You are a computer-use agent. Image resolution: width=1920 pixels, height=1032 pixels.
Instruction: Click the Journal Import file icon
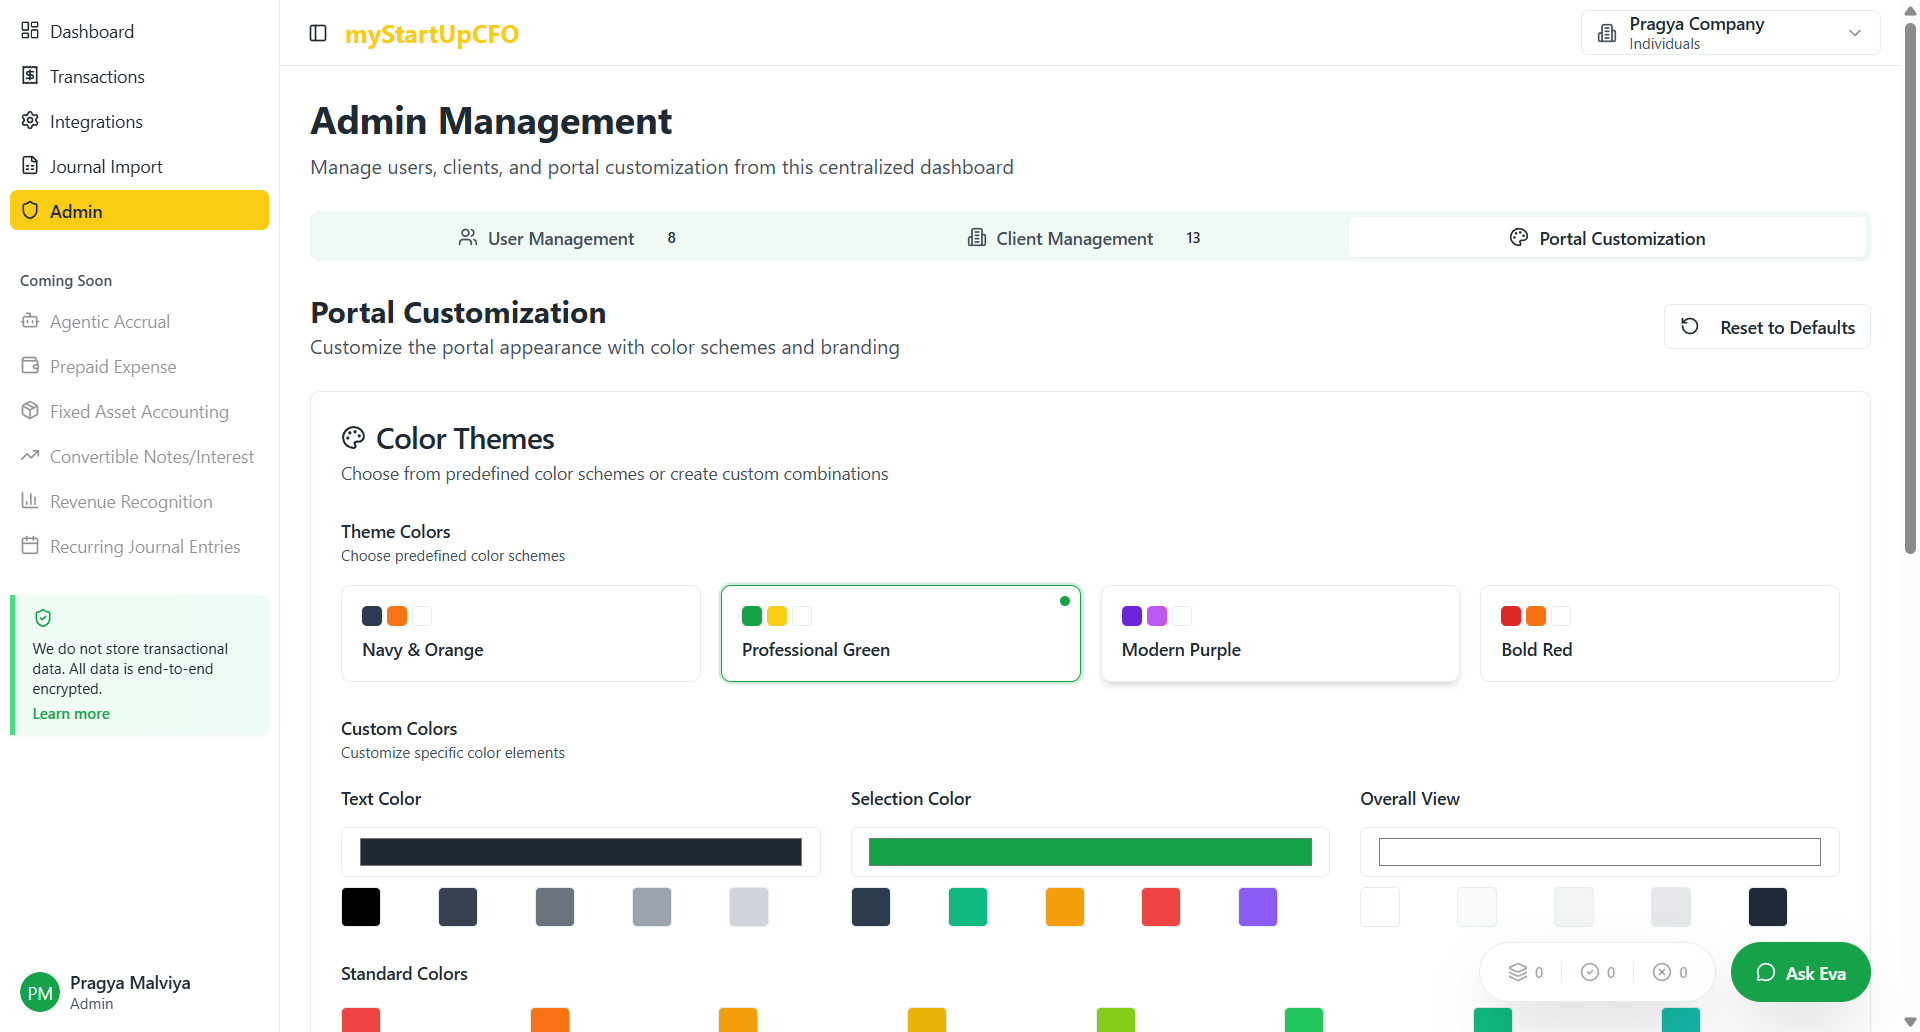tap(30, 166)
